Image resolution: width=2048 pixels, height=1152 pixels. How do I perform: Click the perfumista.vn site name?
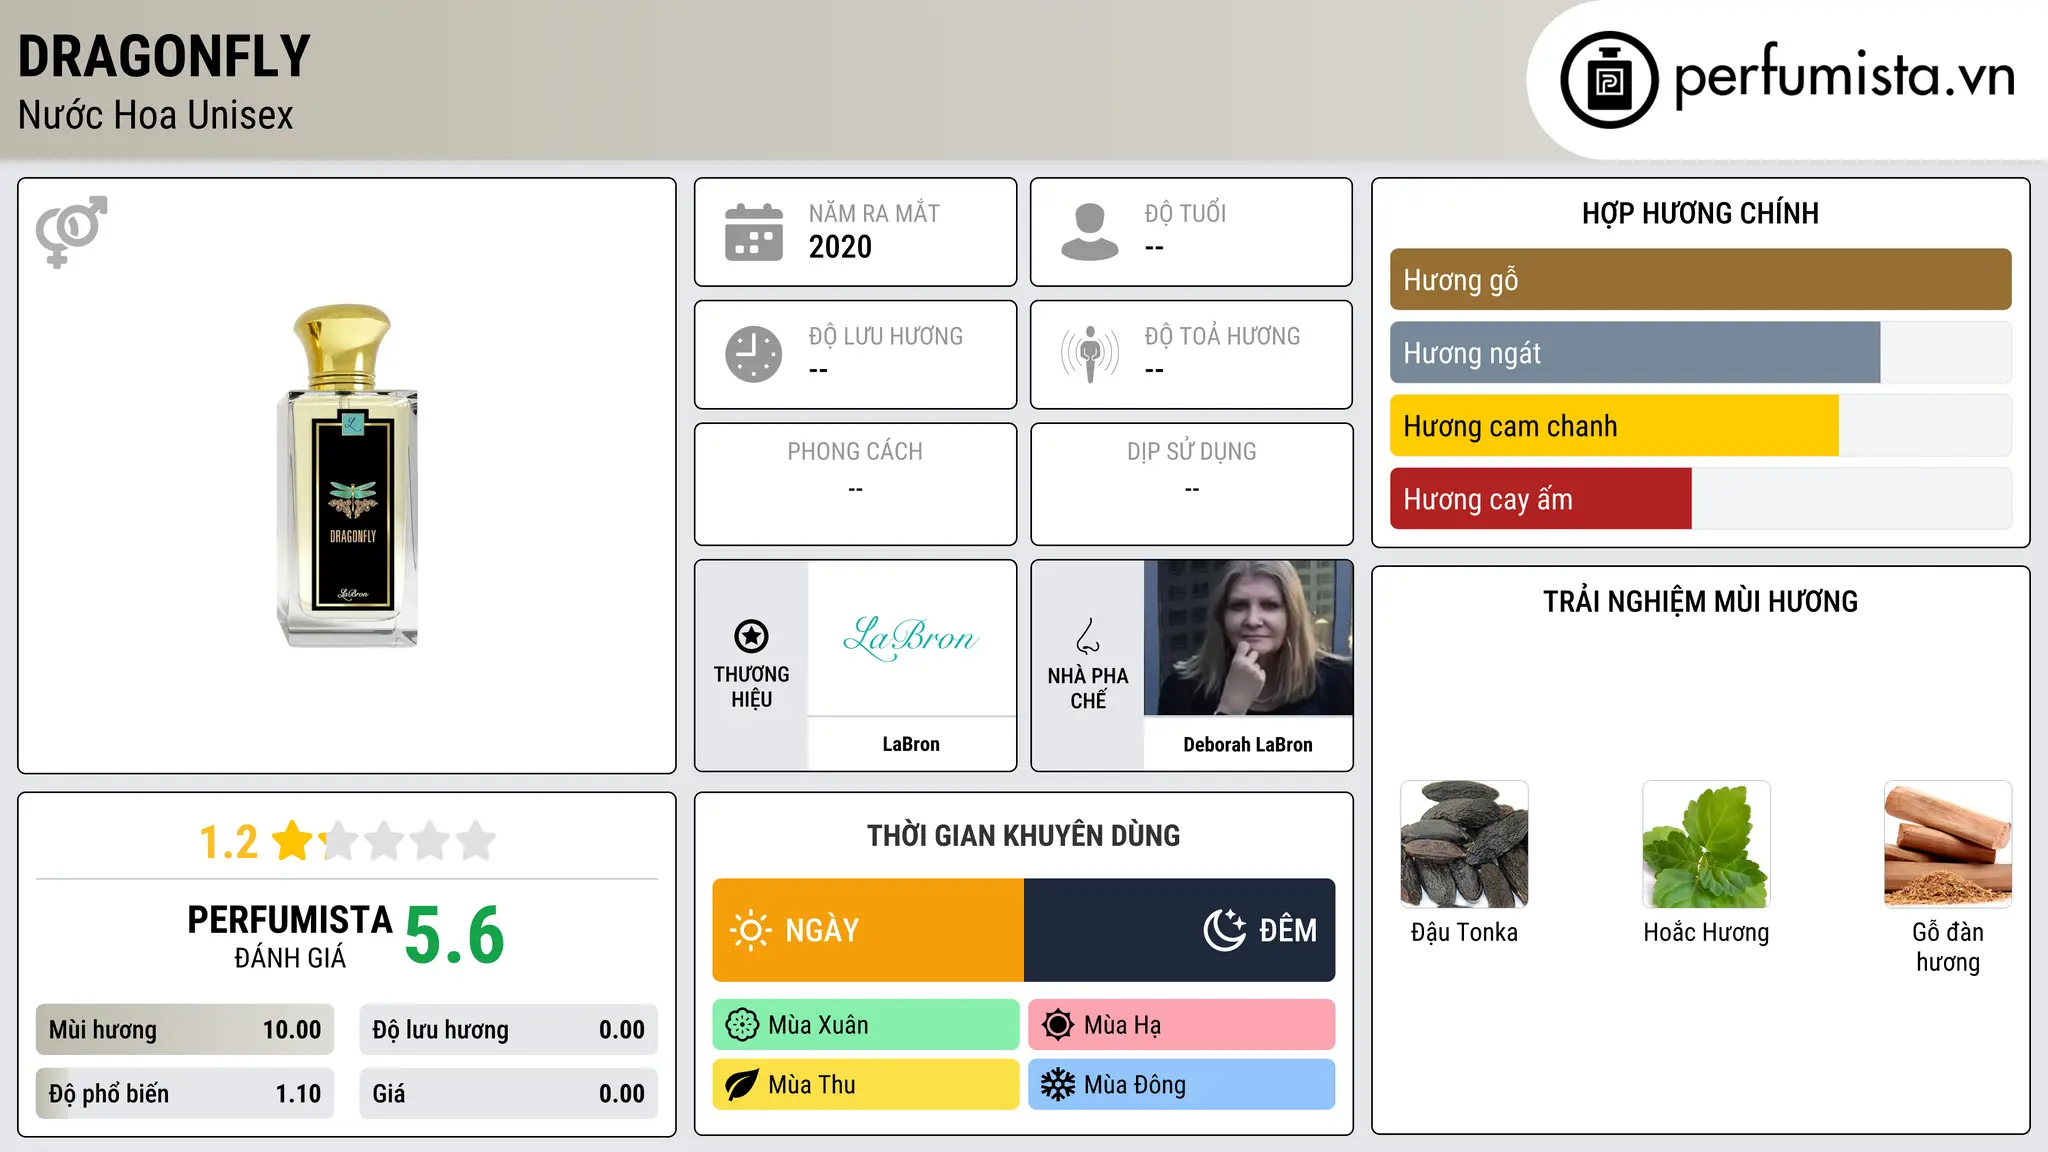tap(1845, 76)
